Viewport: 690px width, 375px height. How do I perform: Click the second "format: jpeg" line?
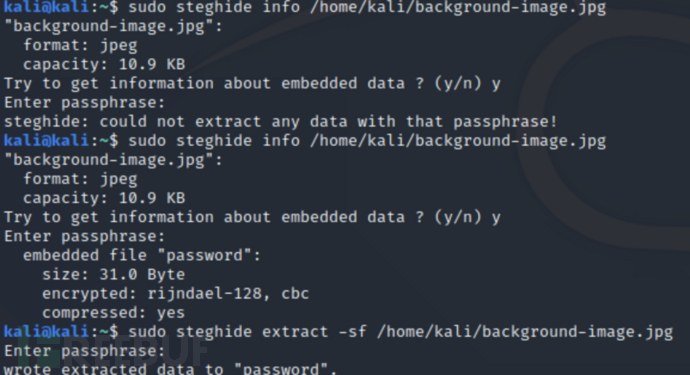click(x=80, y=179)
